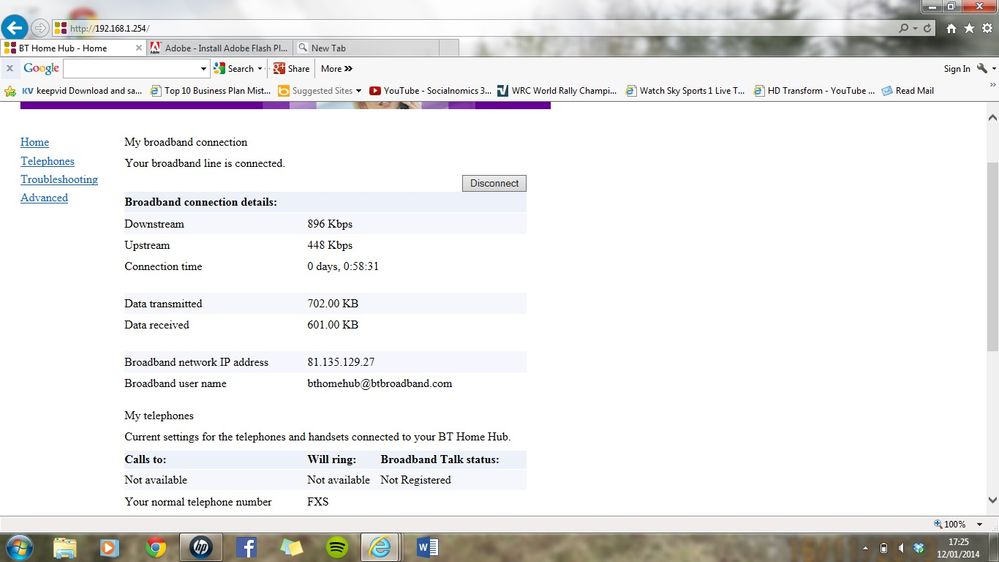Open blank new tab button
Viewport: 999px width, 562px height.
coord(449,48)
